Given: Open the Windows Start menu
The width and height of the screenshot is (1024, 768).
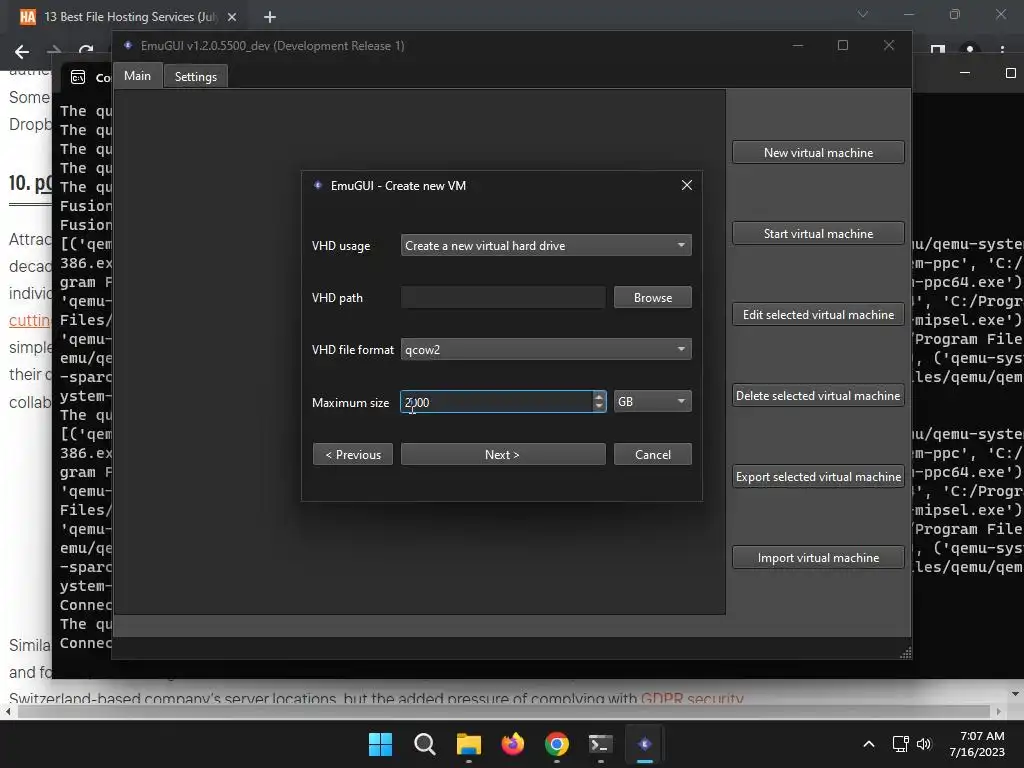Looking at the screenshot, I should tap(380, 744).
